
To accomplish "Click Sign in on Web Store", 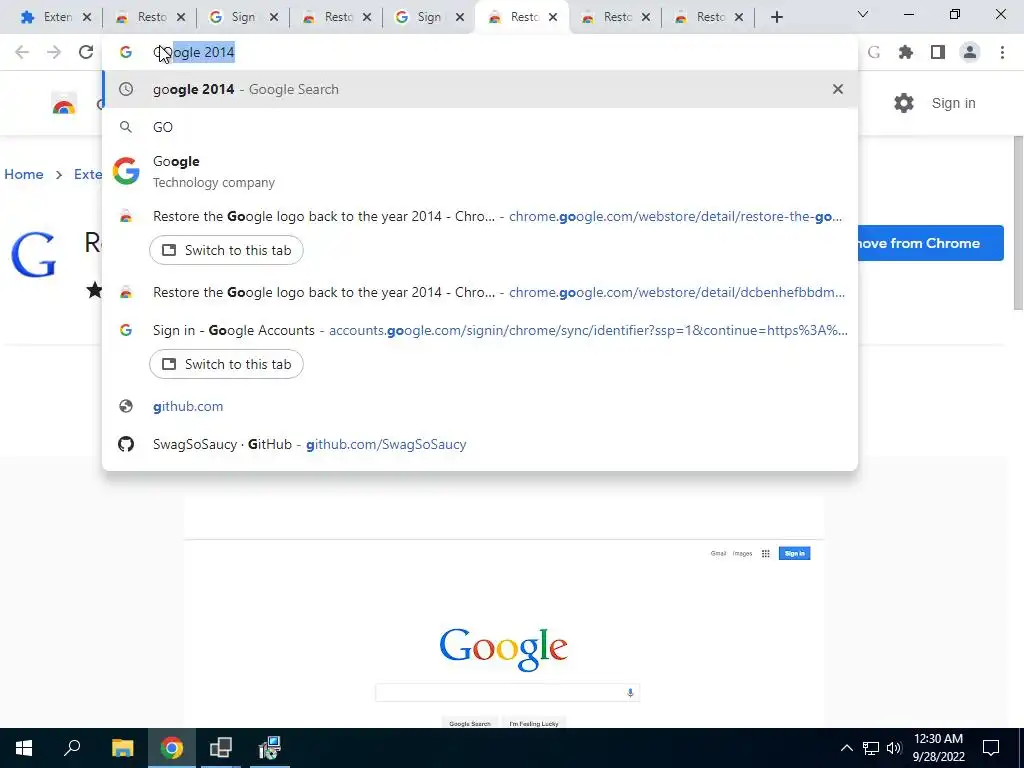I will click(953, 103).
